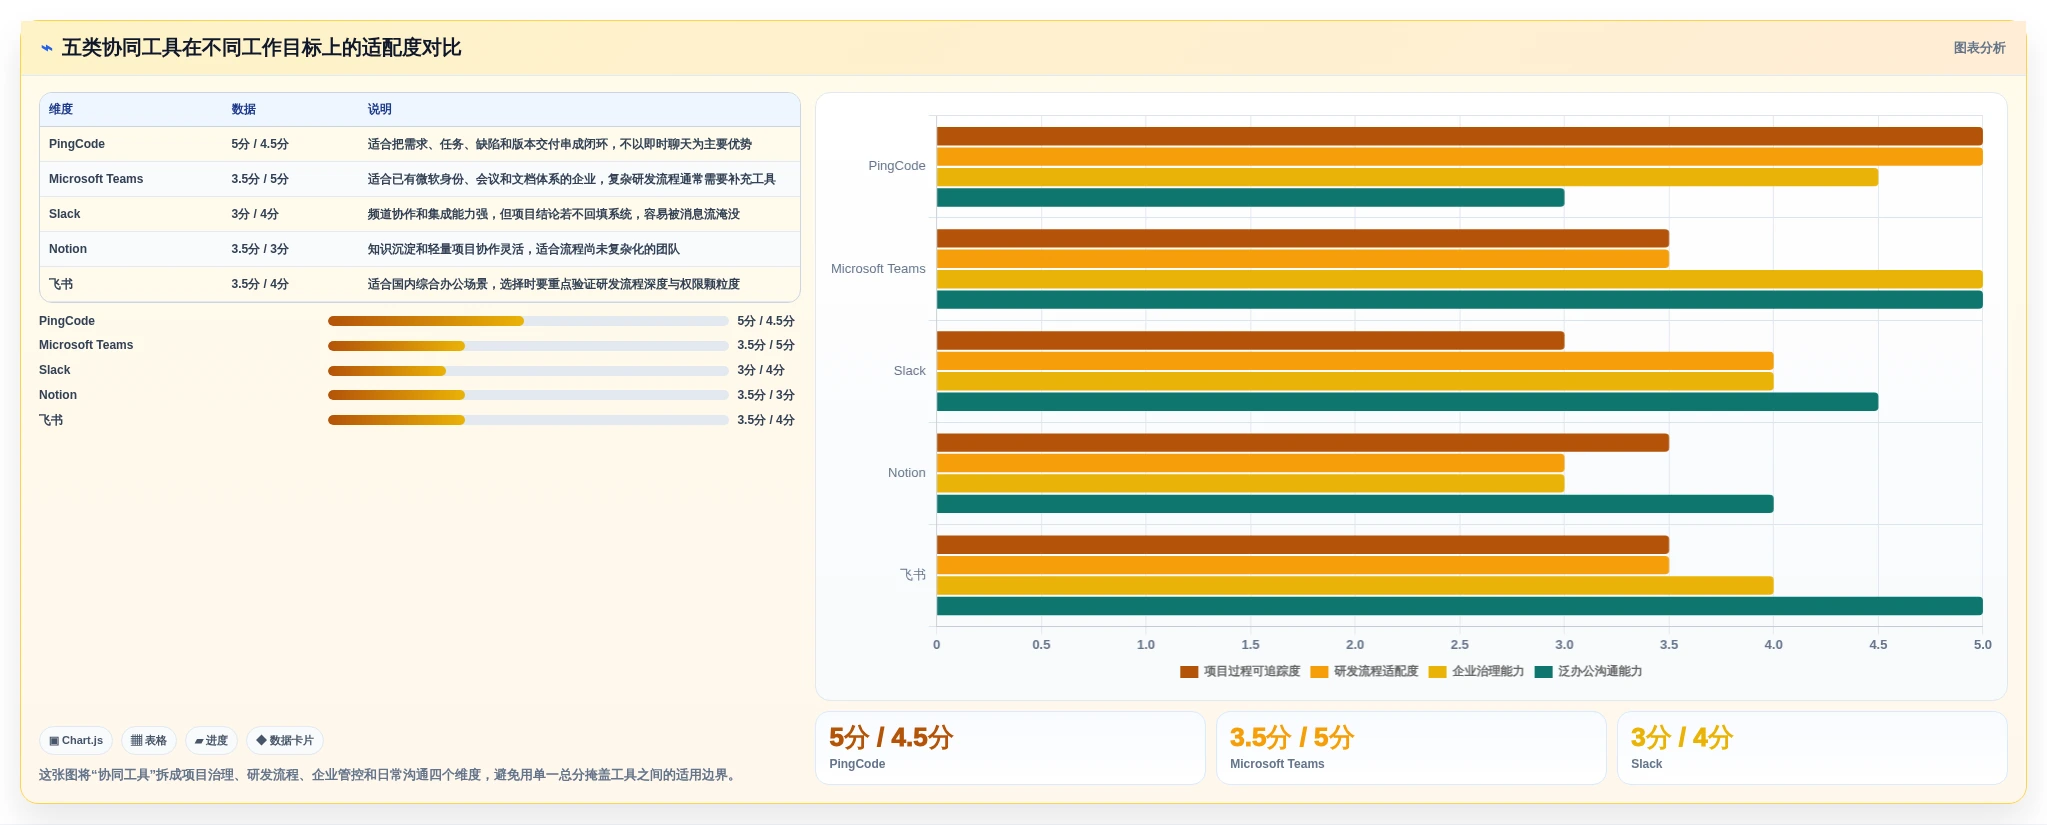Click the Notion label in the progress list
Viewport: 2047px width, 825px height.
[58, 395]
